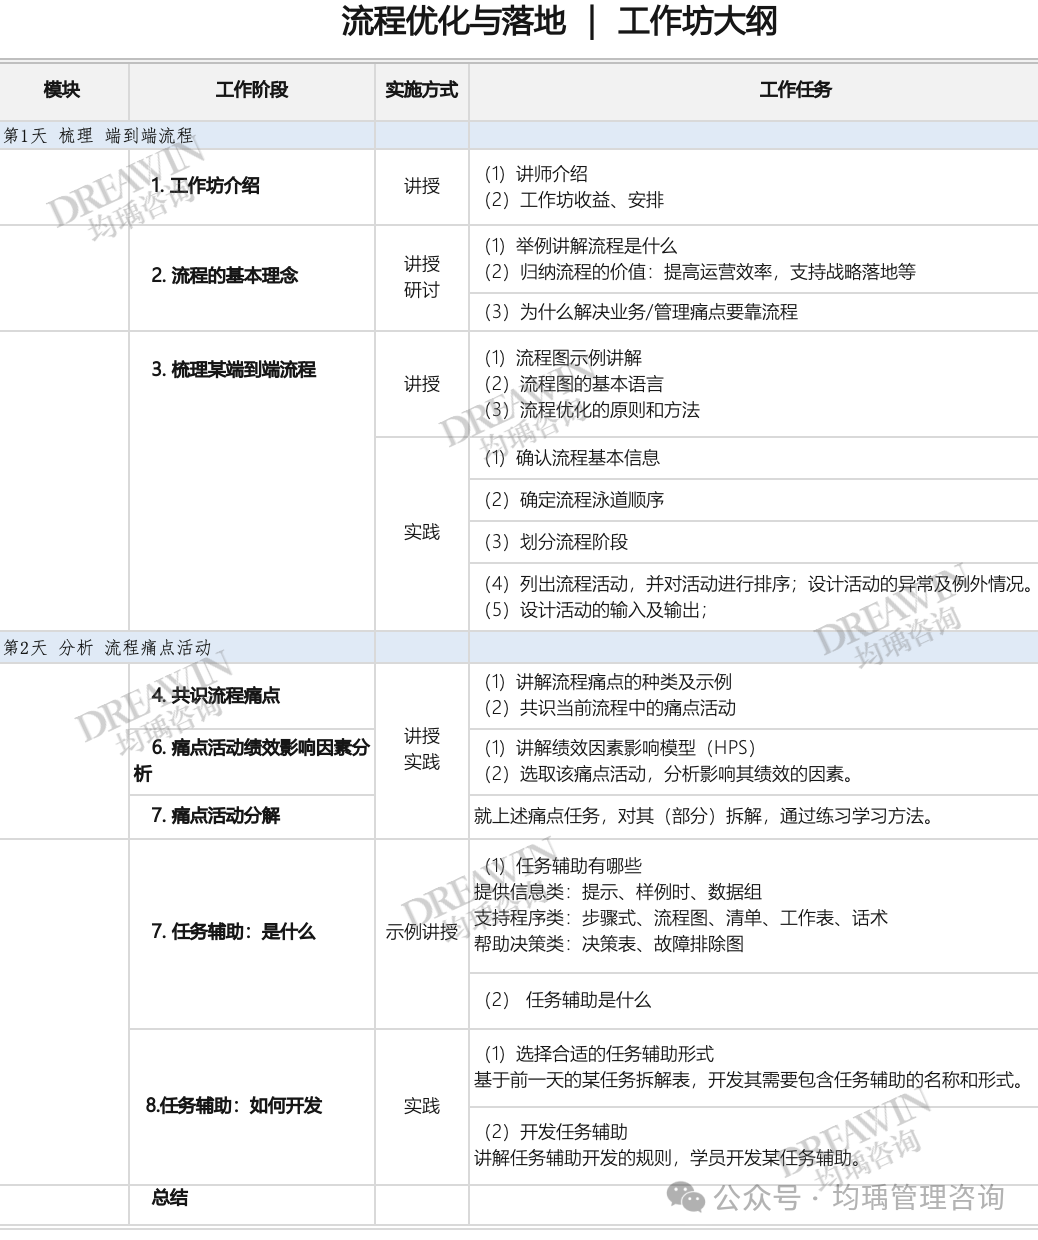Screen dimensions: 1038x1240
Task: Select the 3. 梳理某端到端流程 cell
Action: tap(234, 370)
